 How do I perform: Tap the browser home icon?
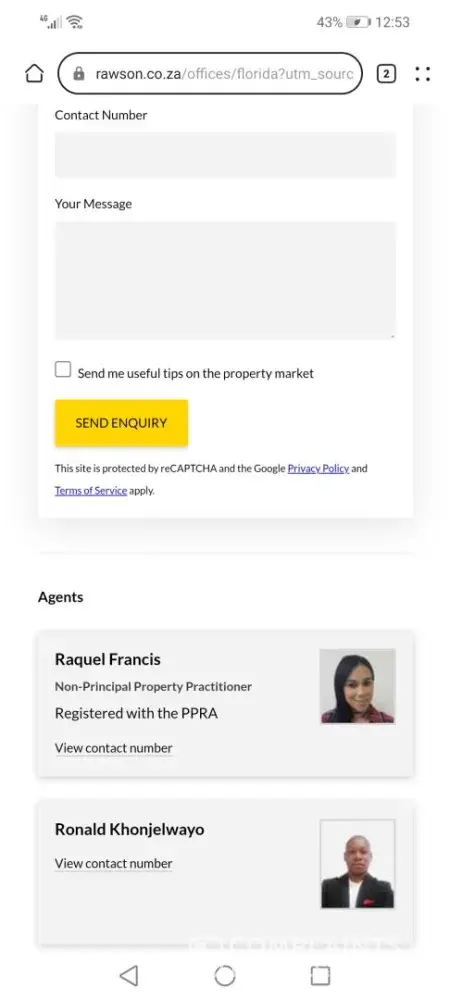coord(34,74)
